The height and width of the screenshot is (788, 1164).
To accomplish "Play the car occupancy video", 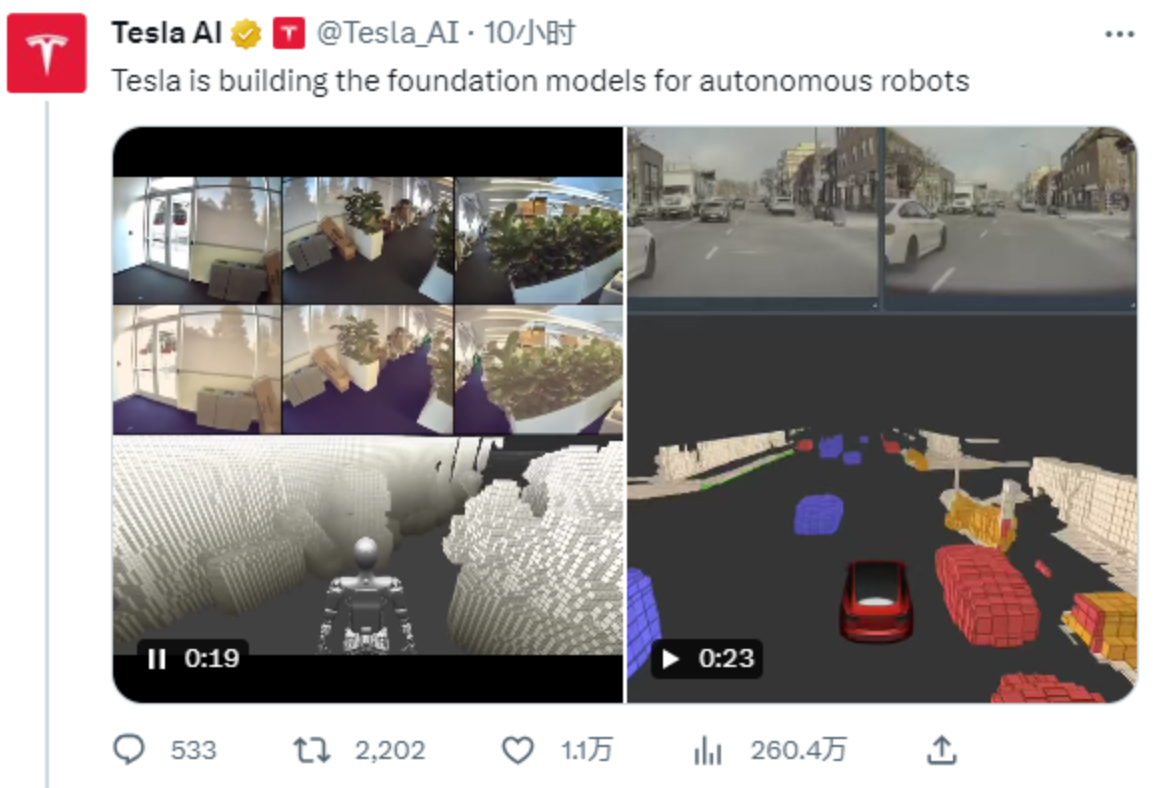I will pyautogui.click(x=670, y=659).
